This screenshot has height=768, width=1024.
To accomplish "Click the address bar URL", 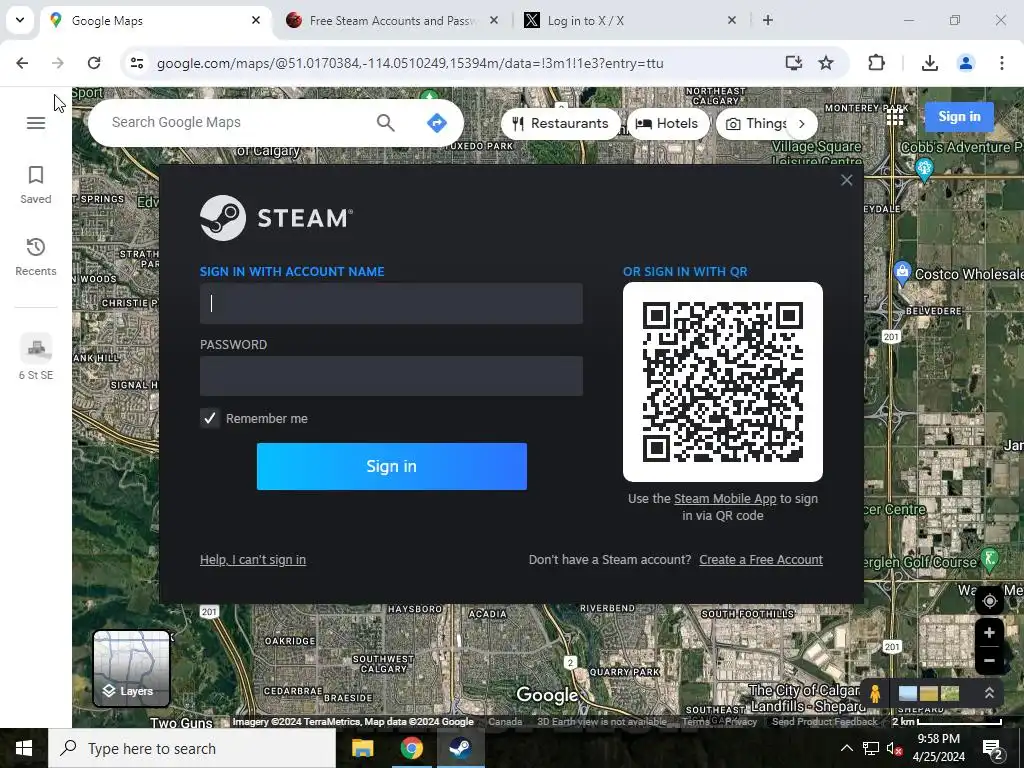I will tap(410, 63).
